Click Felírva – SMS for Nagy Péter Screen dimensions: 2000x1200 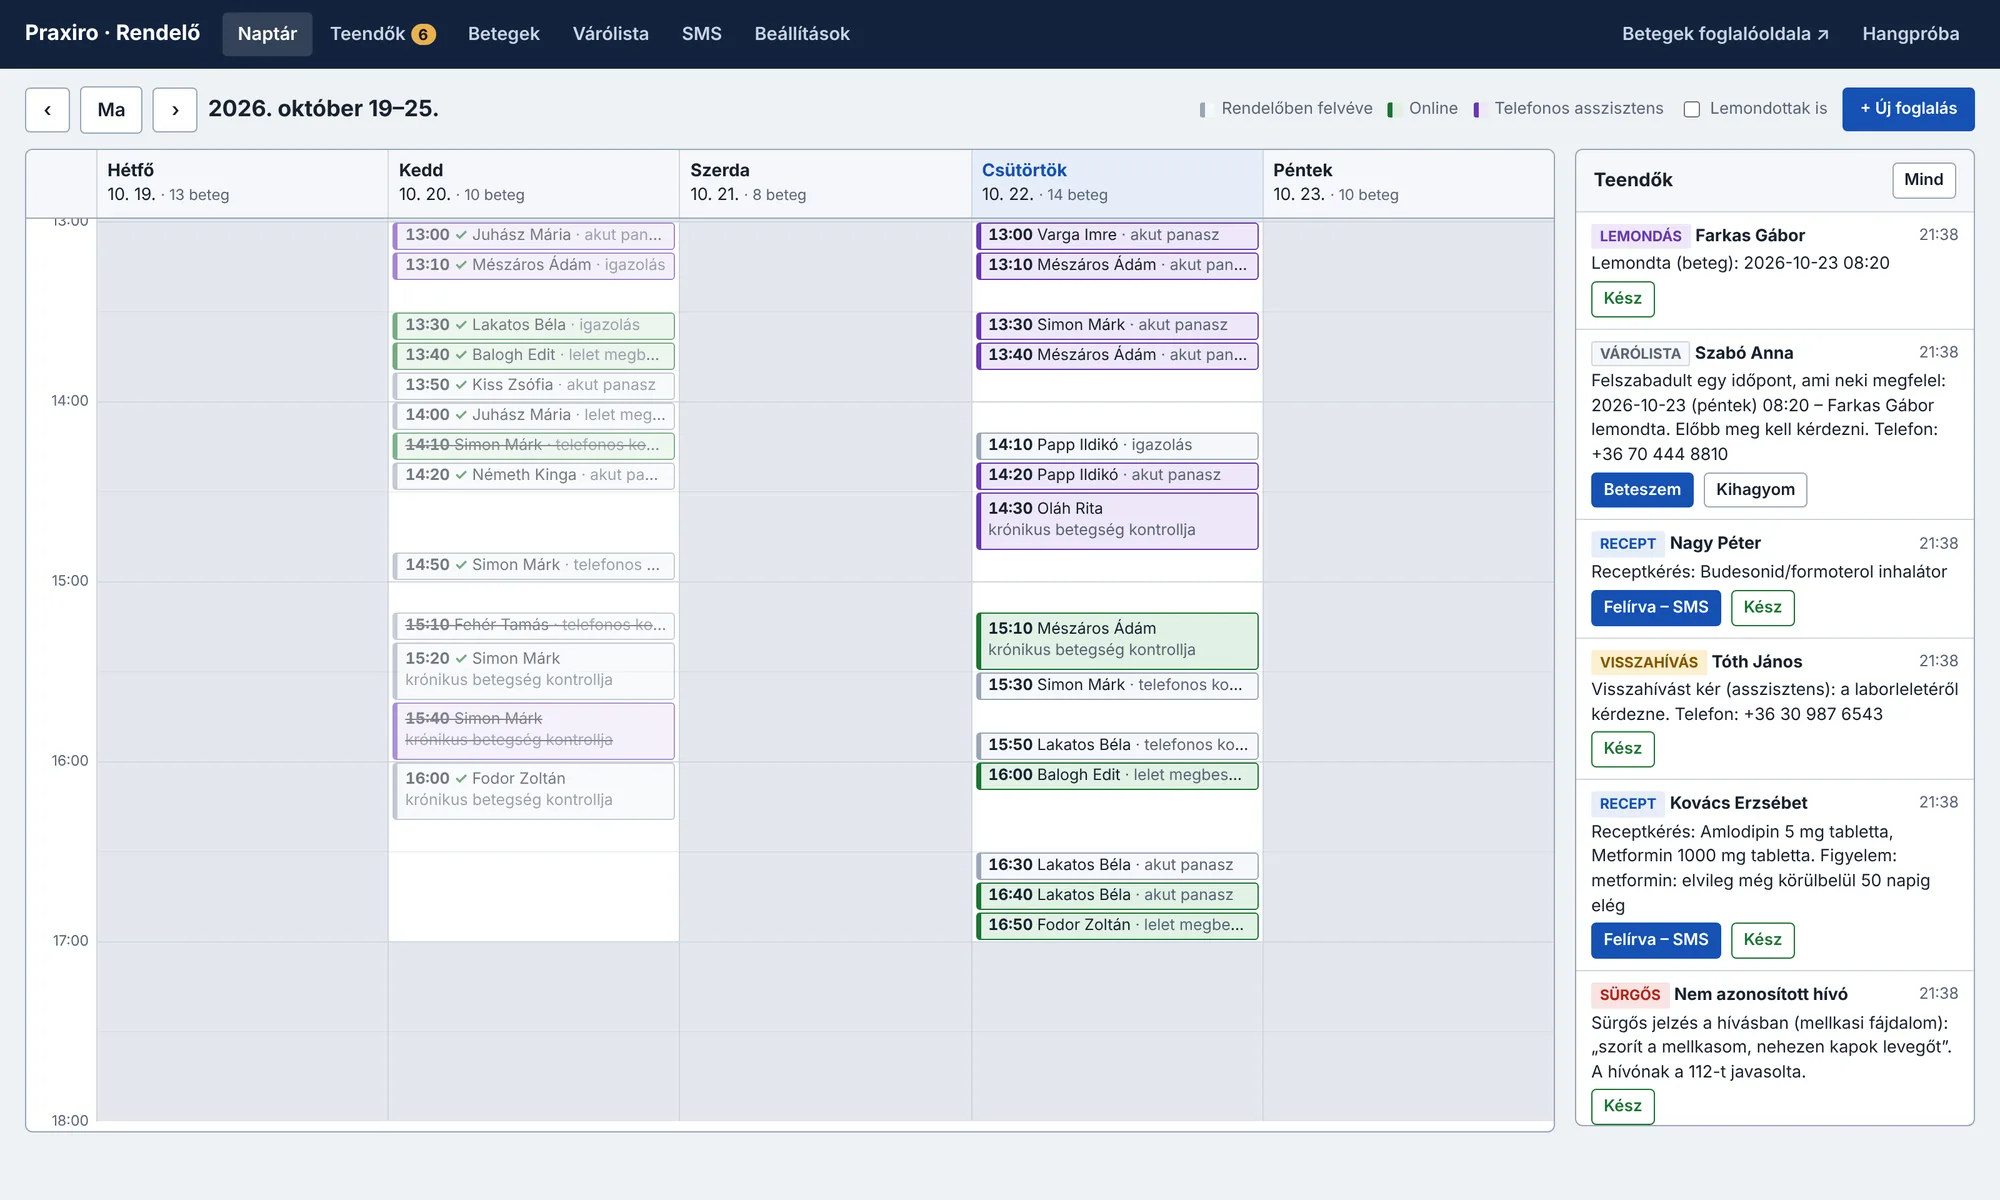pyautogui.click(x=1655, y=608)
